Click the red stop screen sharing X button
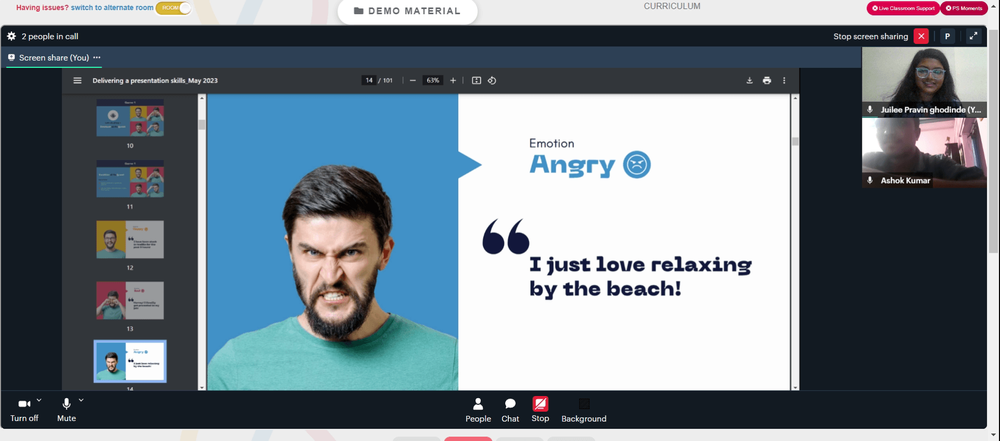1000x441 pixels. pyautogui.click(x=921, y=36)
